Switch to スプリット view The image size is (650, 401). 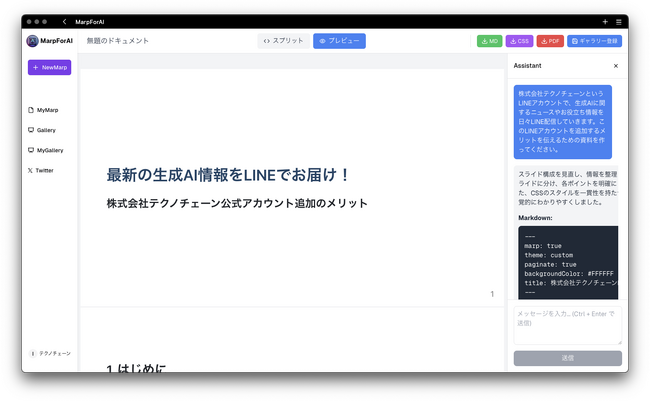(x=284, y=41)
